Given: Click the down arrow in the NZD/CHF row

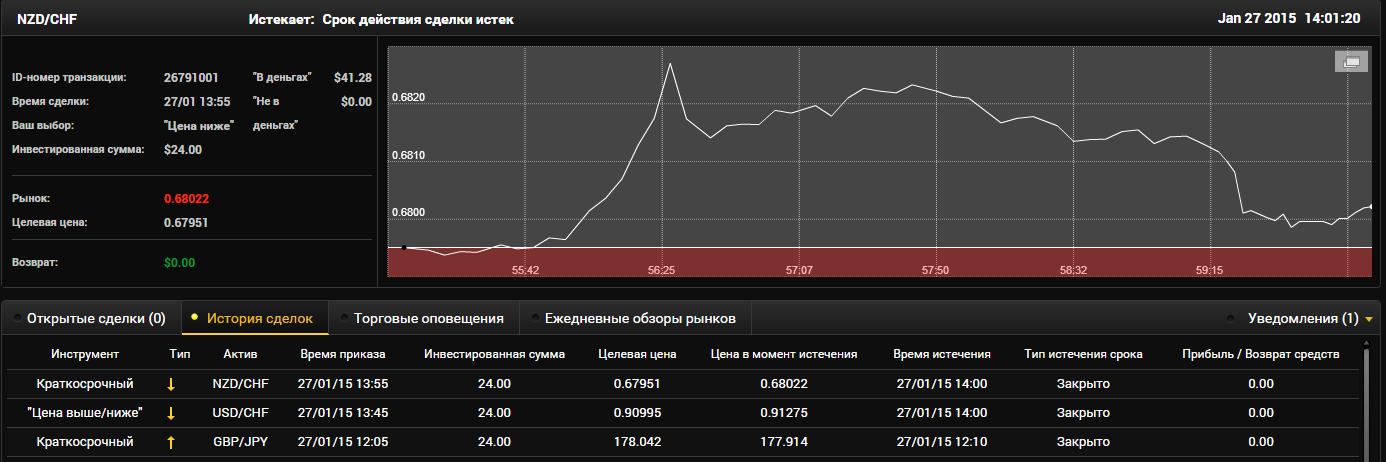Looking at the screenshot, I should [x=171, y=384].
